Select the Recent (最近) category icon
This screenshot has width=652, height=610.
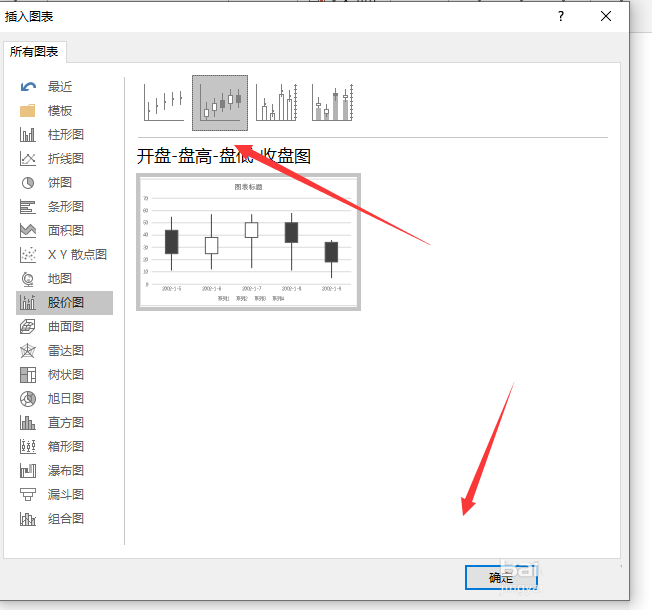coord(28,86)
